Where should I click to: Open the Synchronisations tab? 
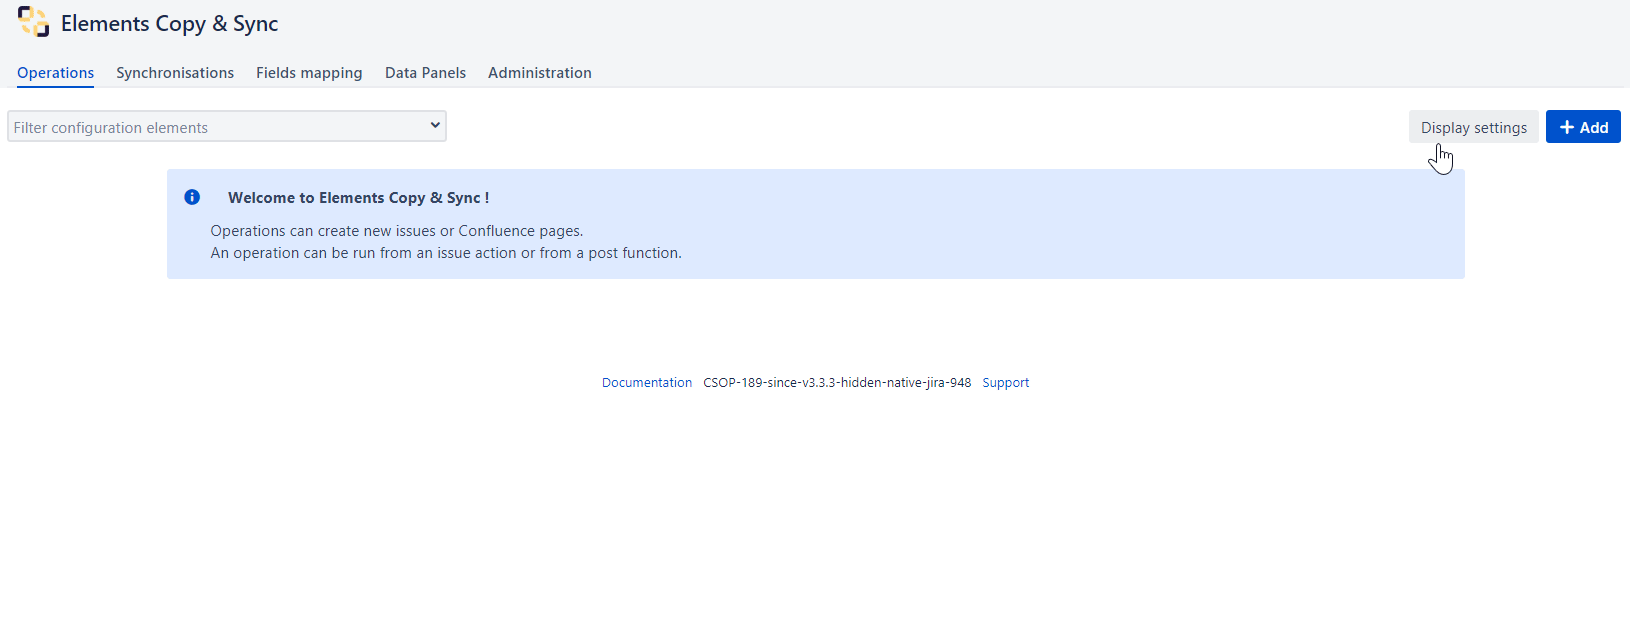click(175, 73)
